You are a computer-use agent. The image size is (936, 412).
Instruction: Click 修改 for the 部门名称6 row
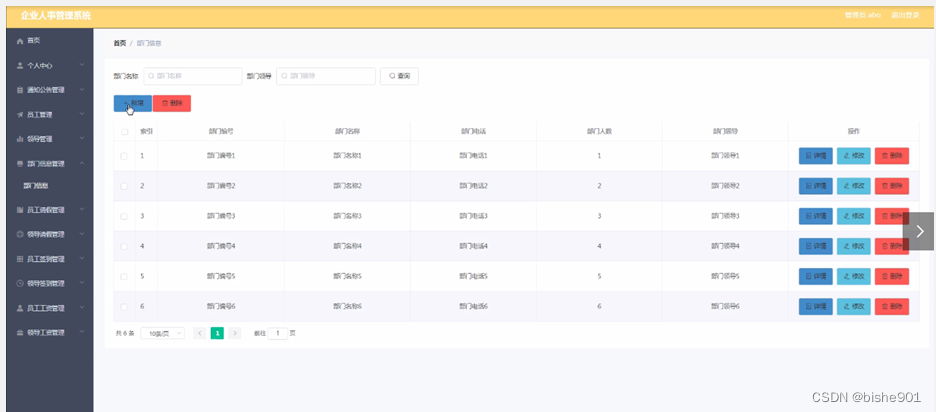(x=854, y=306)
